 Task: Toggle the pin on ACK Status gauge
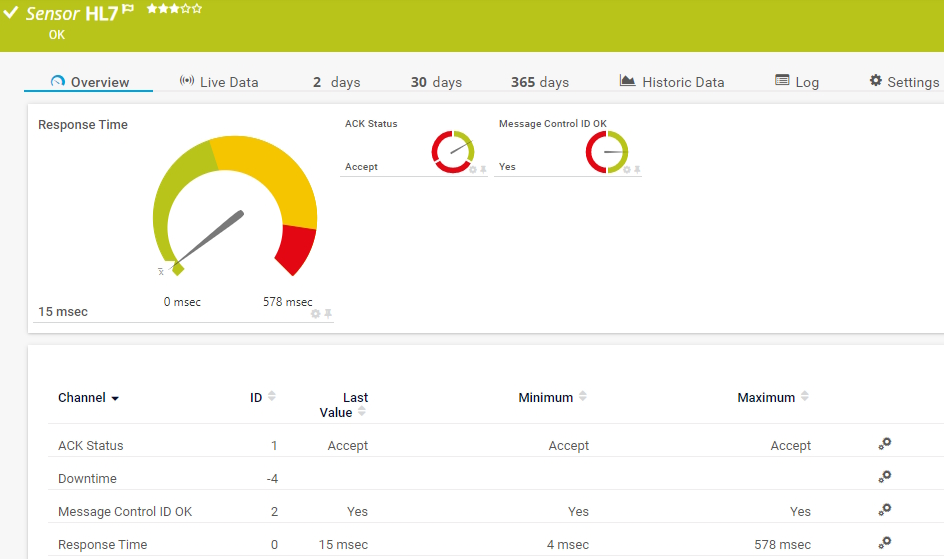(484, 170)
